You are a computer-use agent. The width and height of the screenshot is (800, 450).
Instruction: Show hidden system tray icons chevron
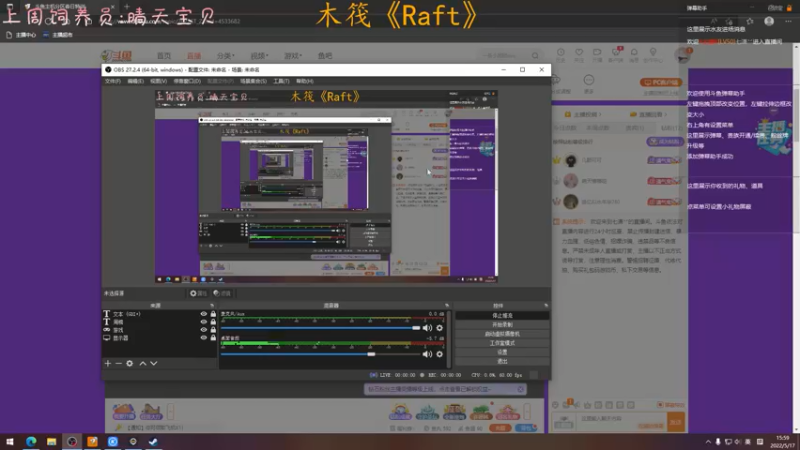[708, 442]
